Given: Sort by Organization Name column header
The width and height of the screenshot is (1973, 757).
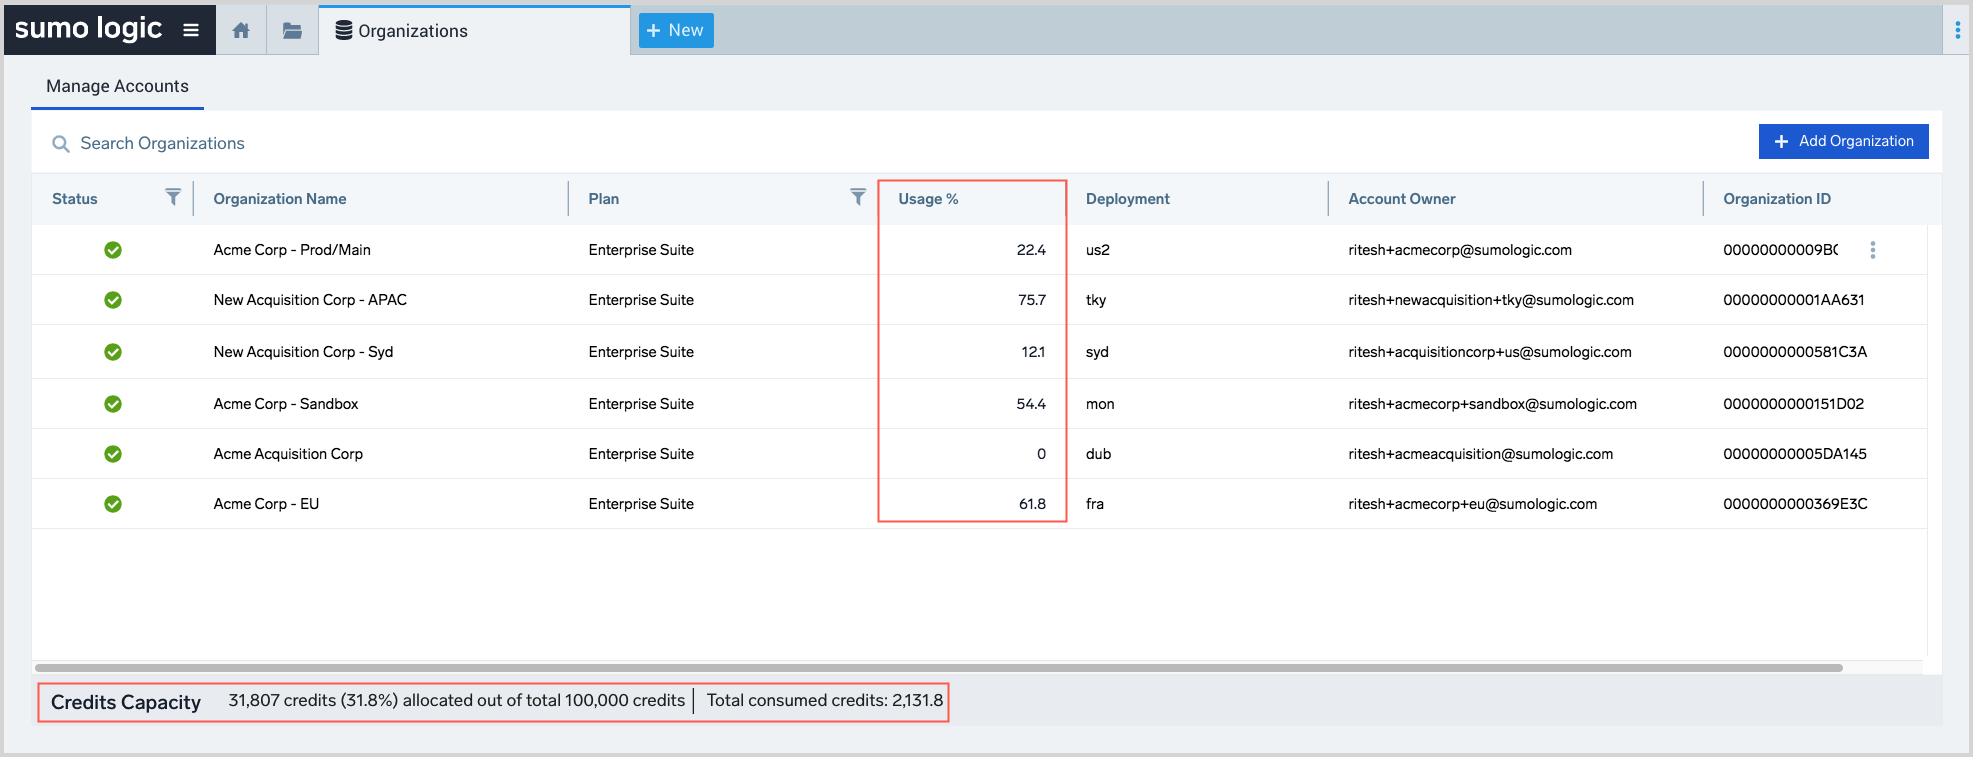Looking at the screenshot, I should (x=280, y=199).
